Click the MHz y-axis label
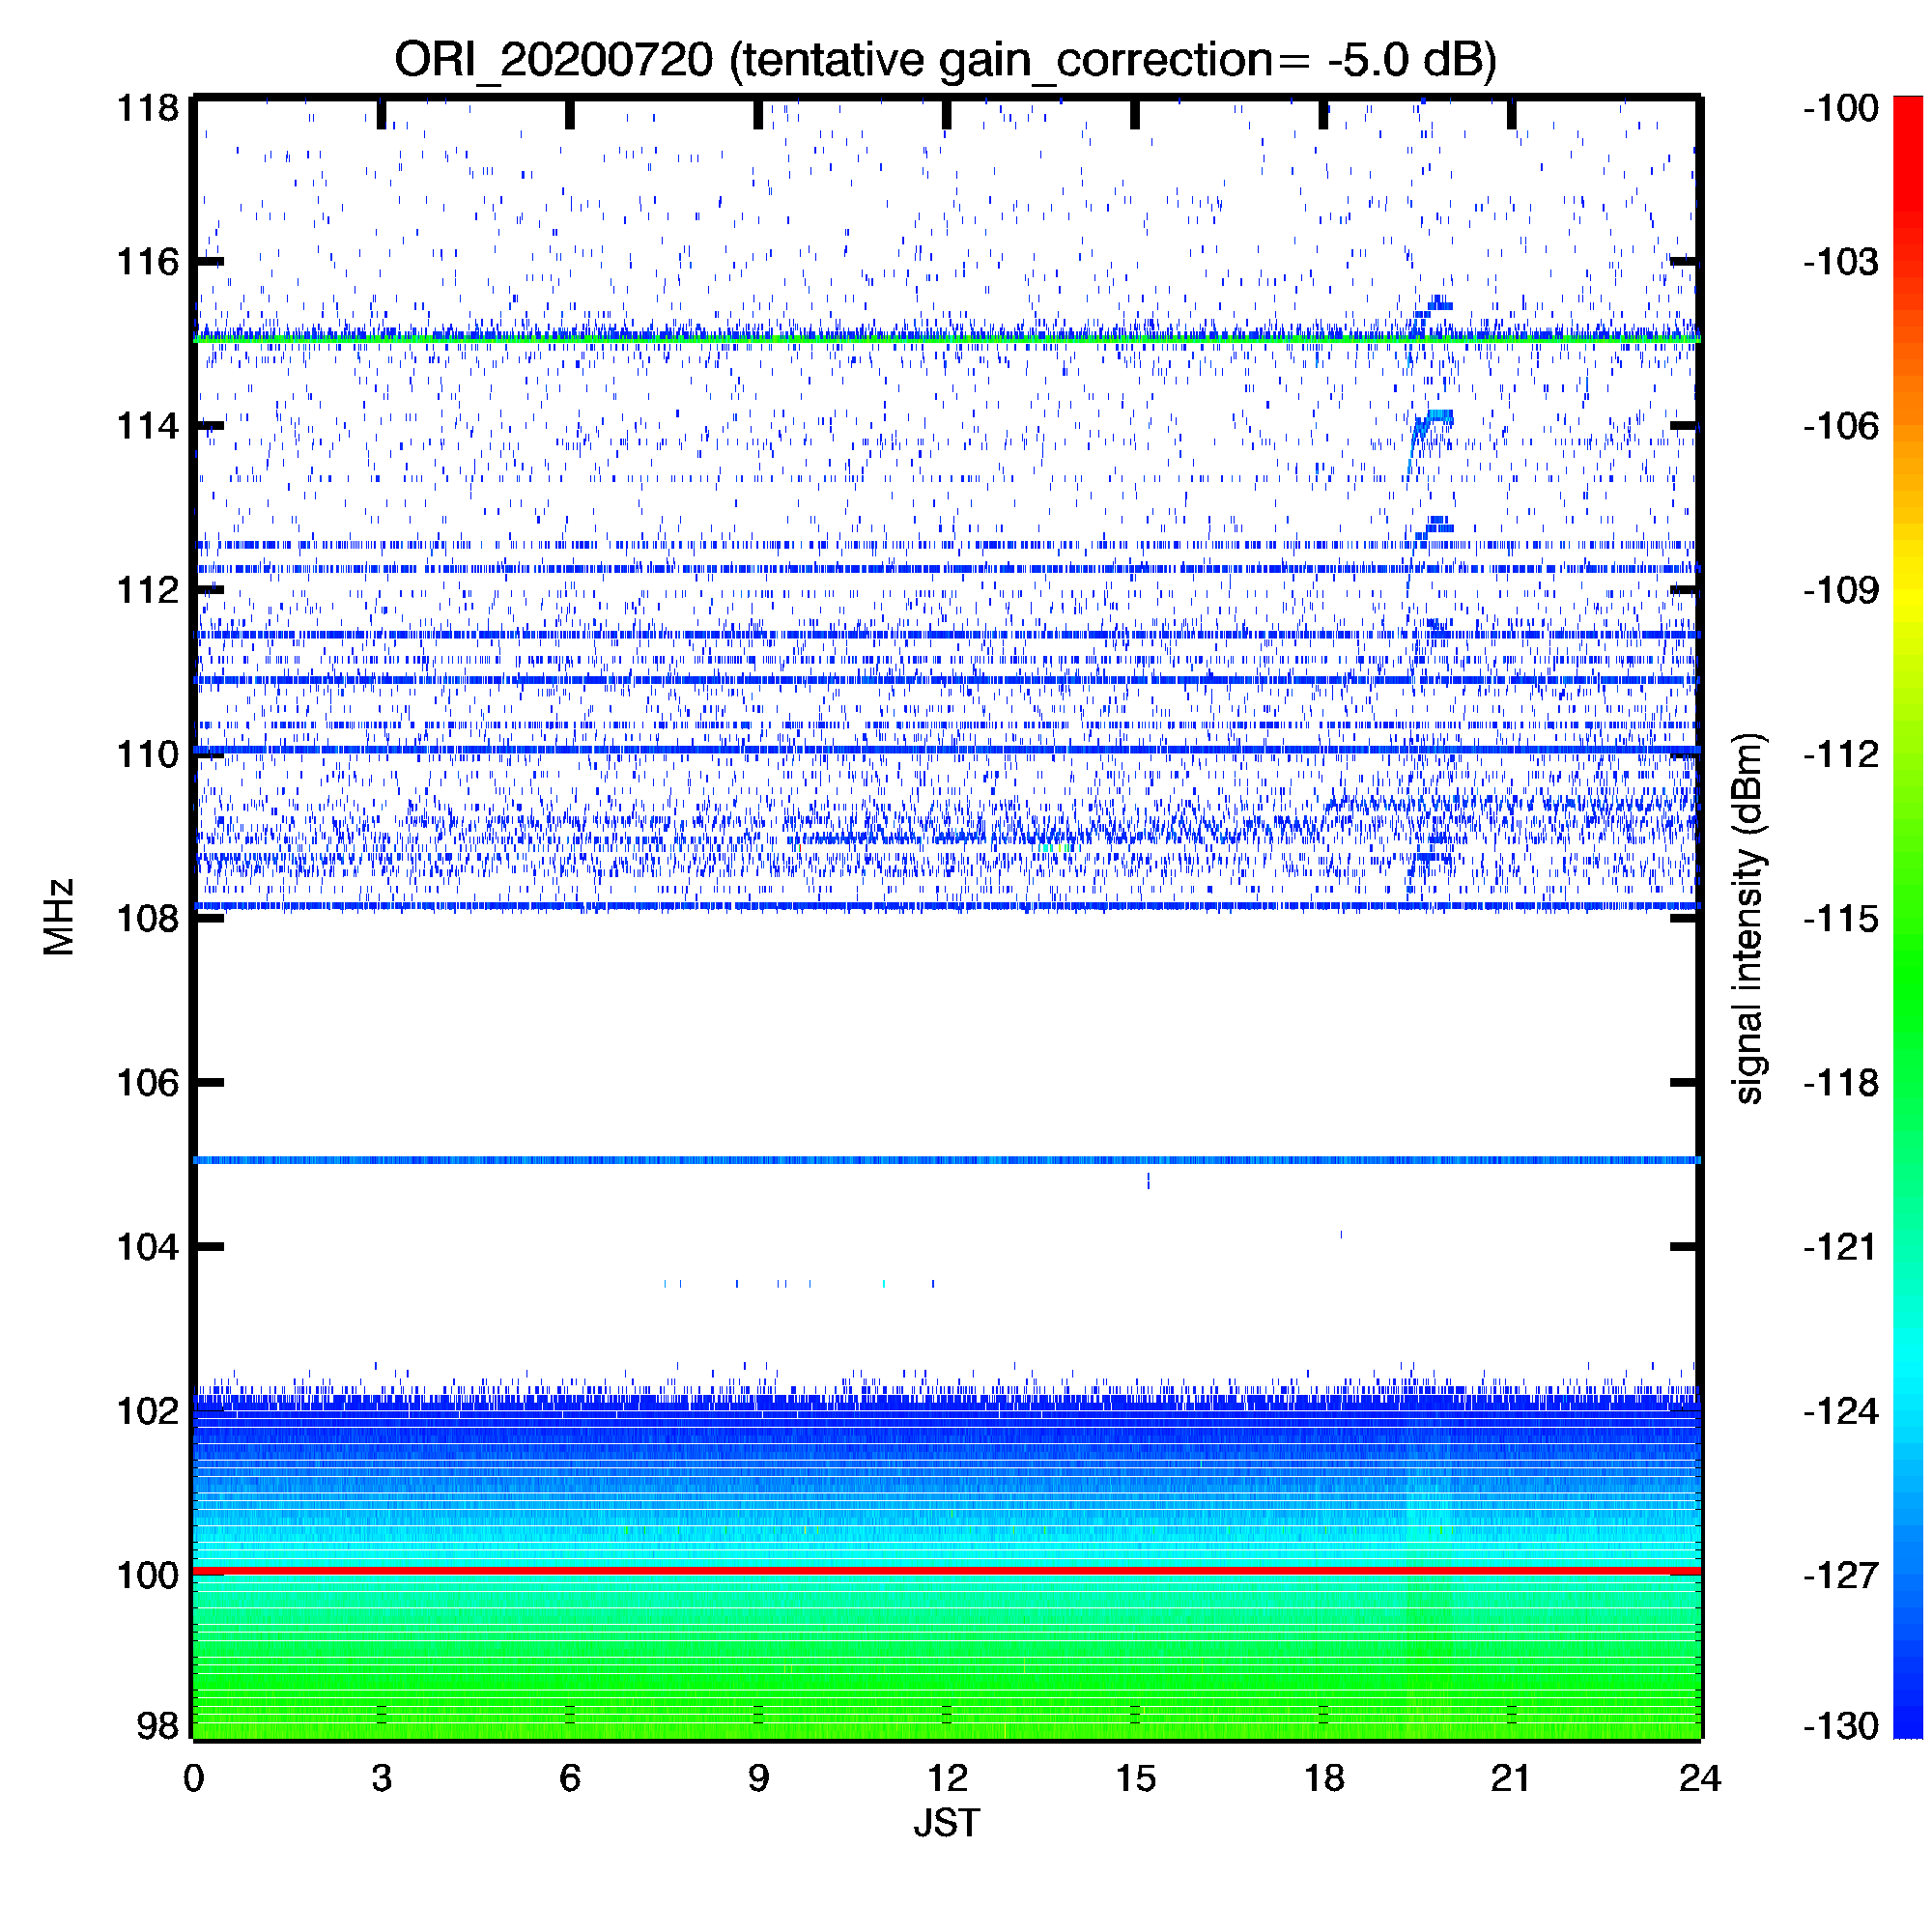Screen dimensions: 1932x1932 [x=59, y=917]
